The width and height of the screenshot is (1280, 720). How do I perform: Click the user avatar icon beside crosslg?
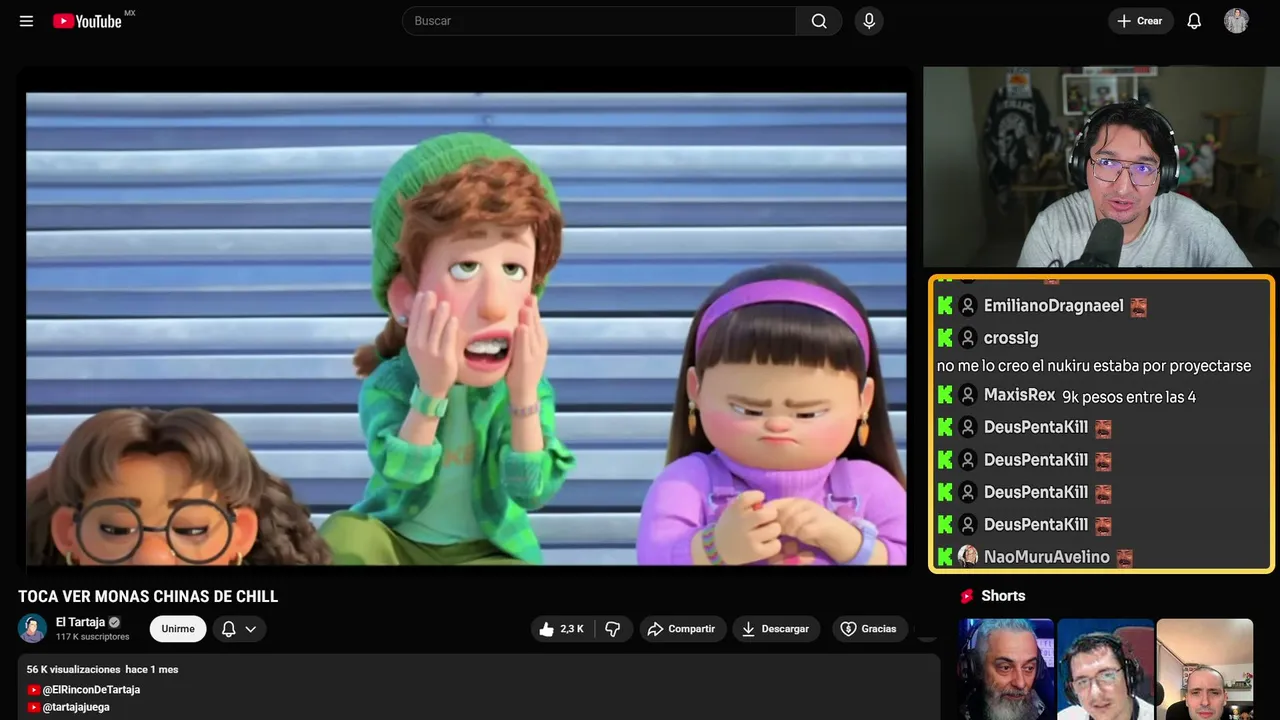(967, 338)
